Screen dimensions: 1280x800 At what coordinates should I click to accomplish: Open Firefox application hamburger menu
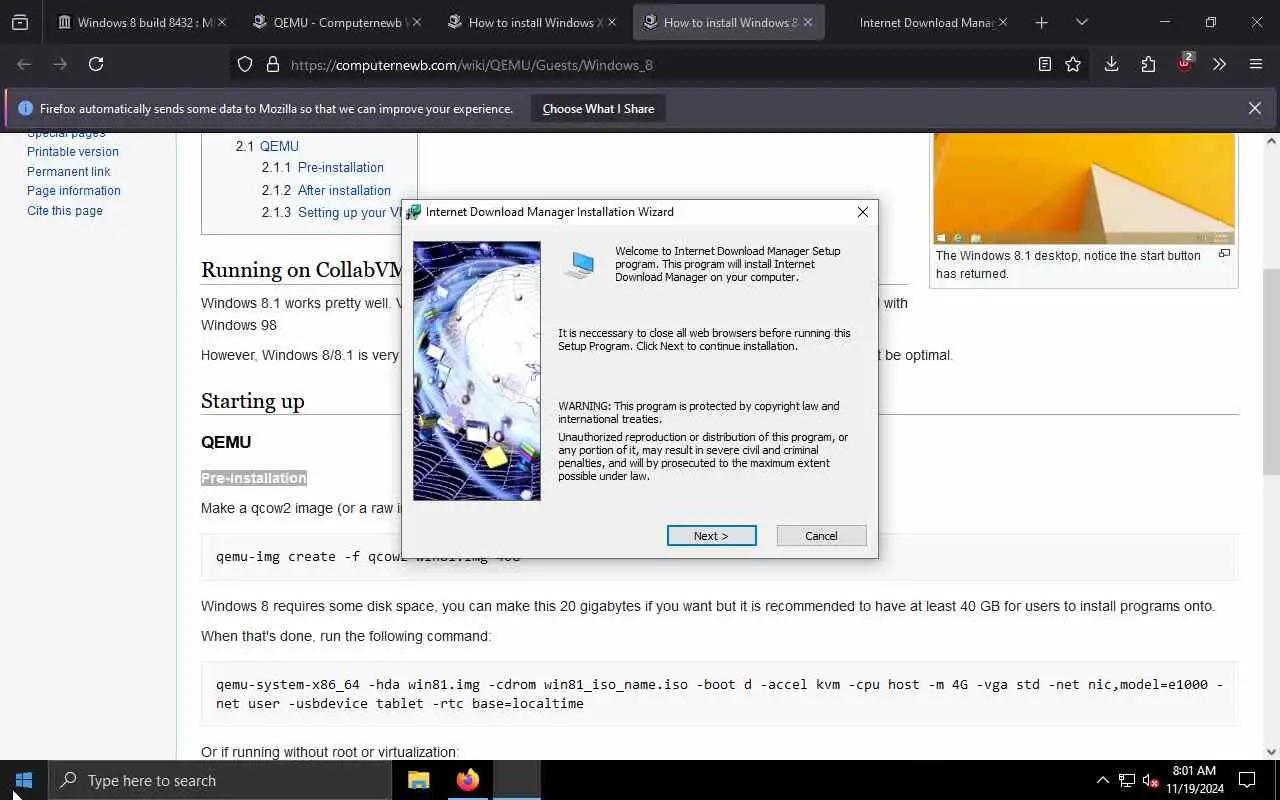click(1256, 64)
